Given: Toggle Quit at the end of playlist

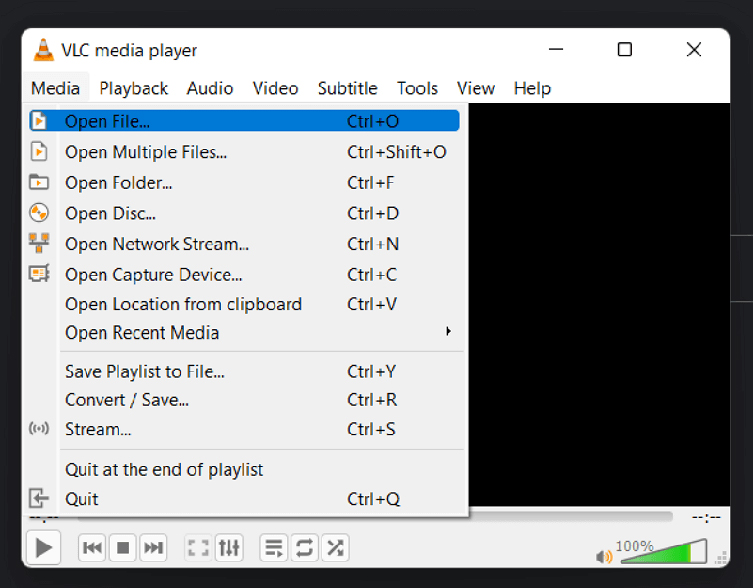Looking at the screenshot, I should tap(244, 469).
